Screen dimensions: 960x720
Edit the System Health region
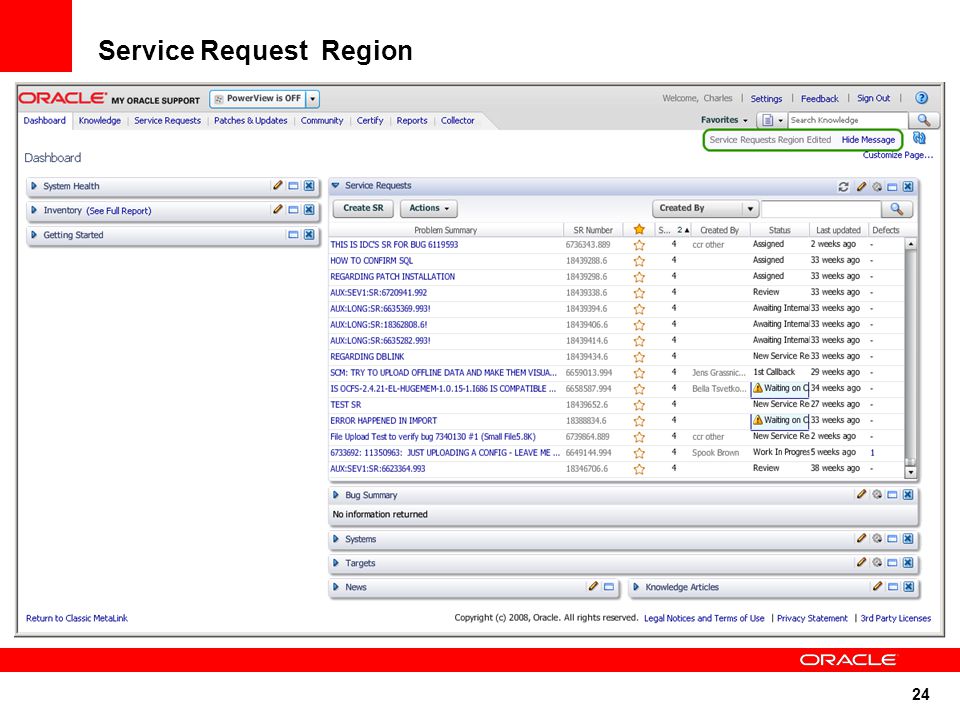[278, 186]
